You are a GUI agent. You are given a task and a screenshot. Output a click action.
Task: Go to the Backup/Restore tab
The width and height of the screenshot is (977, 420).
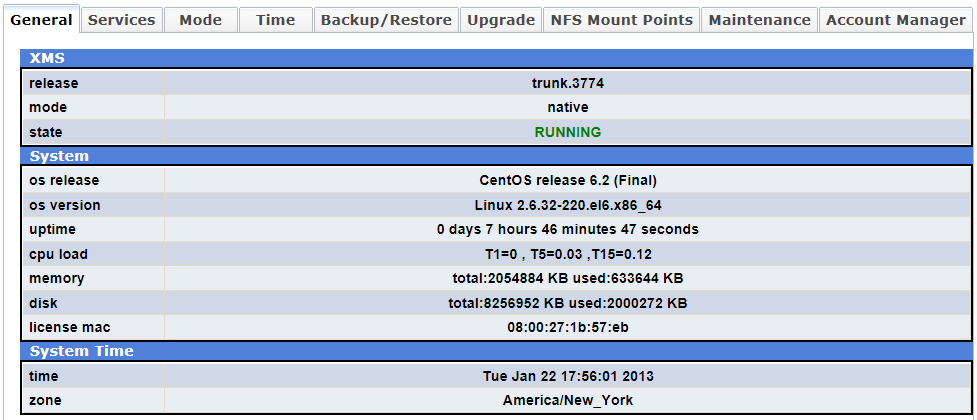pyautogui.click(x=386, y=20)
